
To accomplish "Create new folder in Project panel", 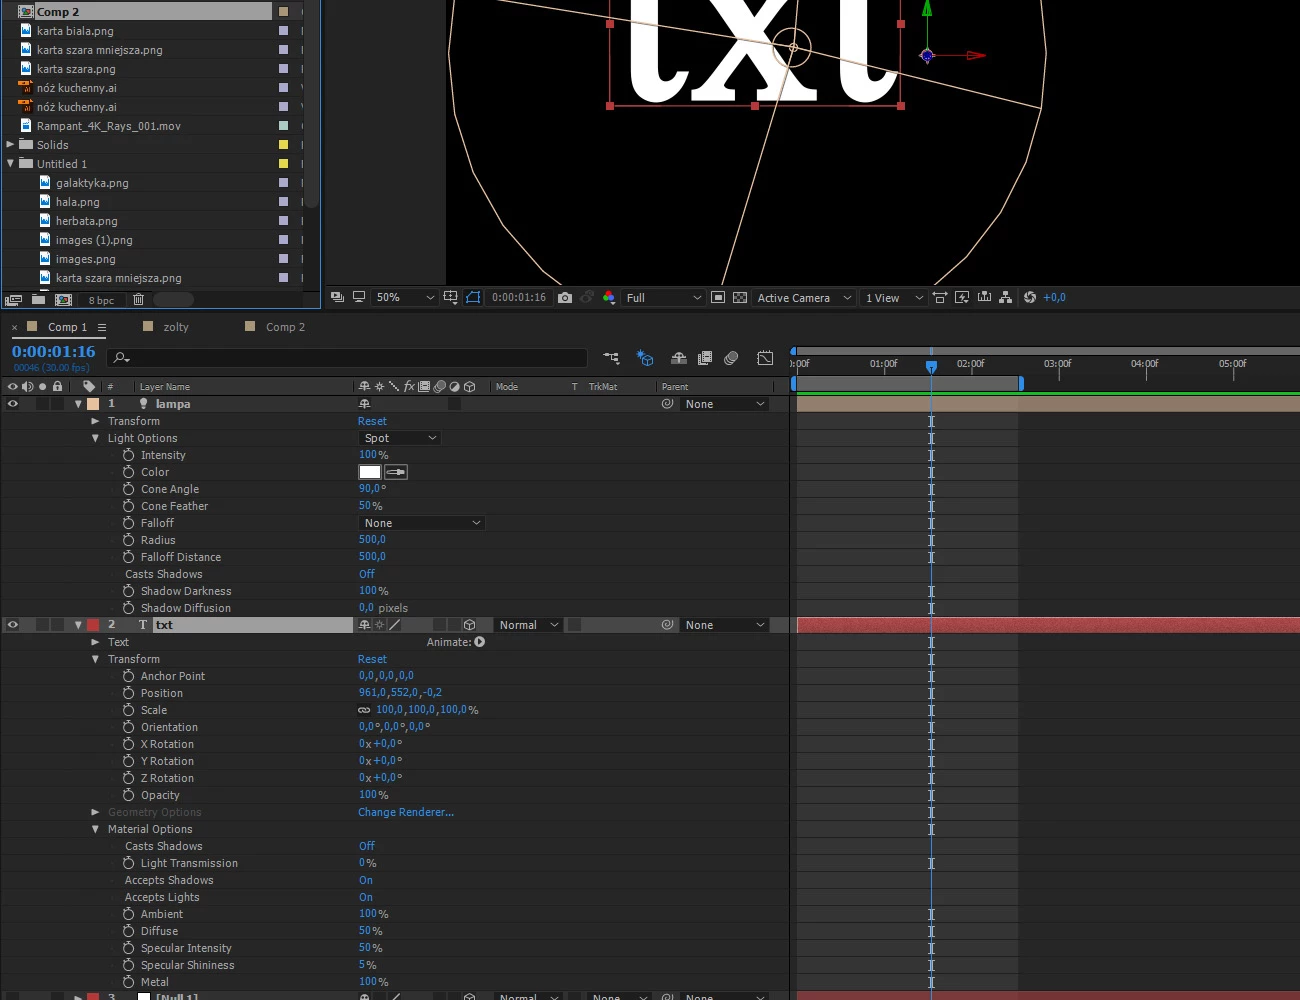I will 38,299.
